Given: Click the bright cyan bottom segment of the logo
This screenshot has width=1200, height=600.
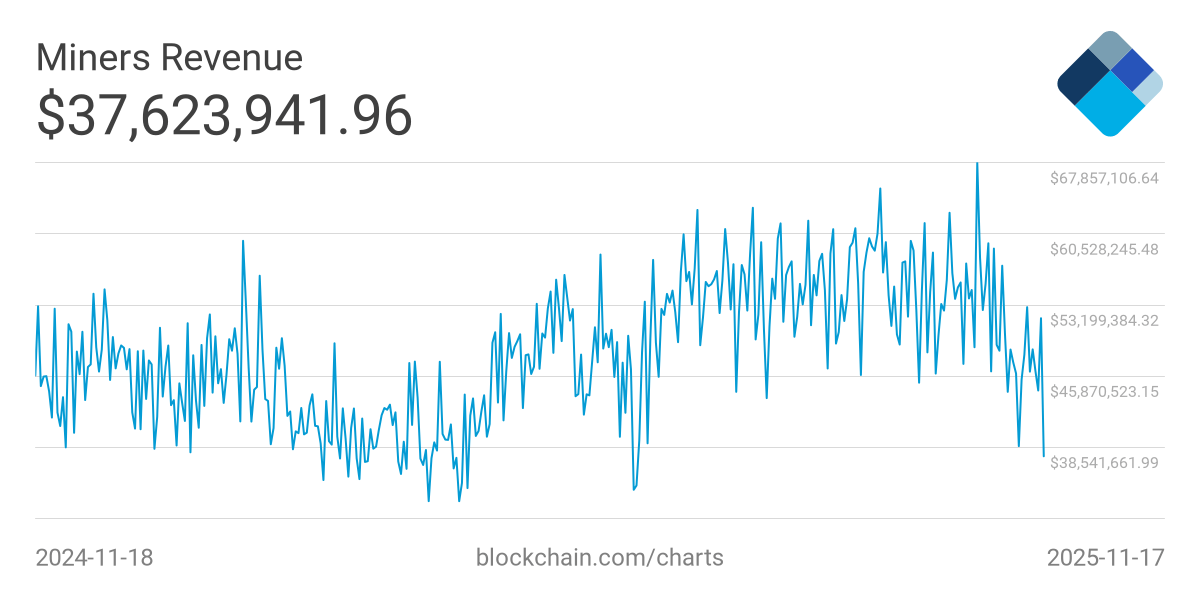Looking at the screenshot, I should pos(1108,108).
